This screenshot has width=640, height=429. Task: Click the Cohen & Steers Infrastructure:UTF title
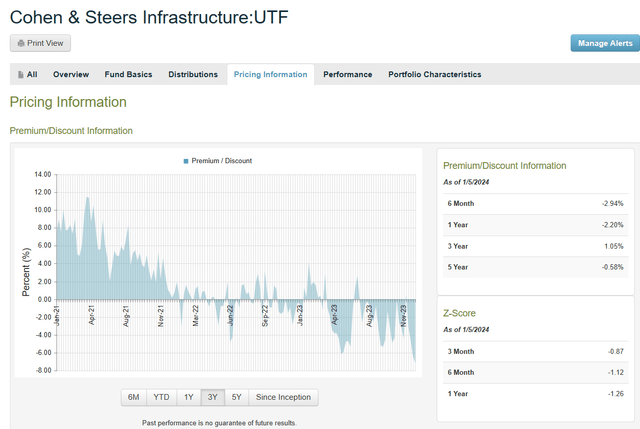coord(149,18)
